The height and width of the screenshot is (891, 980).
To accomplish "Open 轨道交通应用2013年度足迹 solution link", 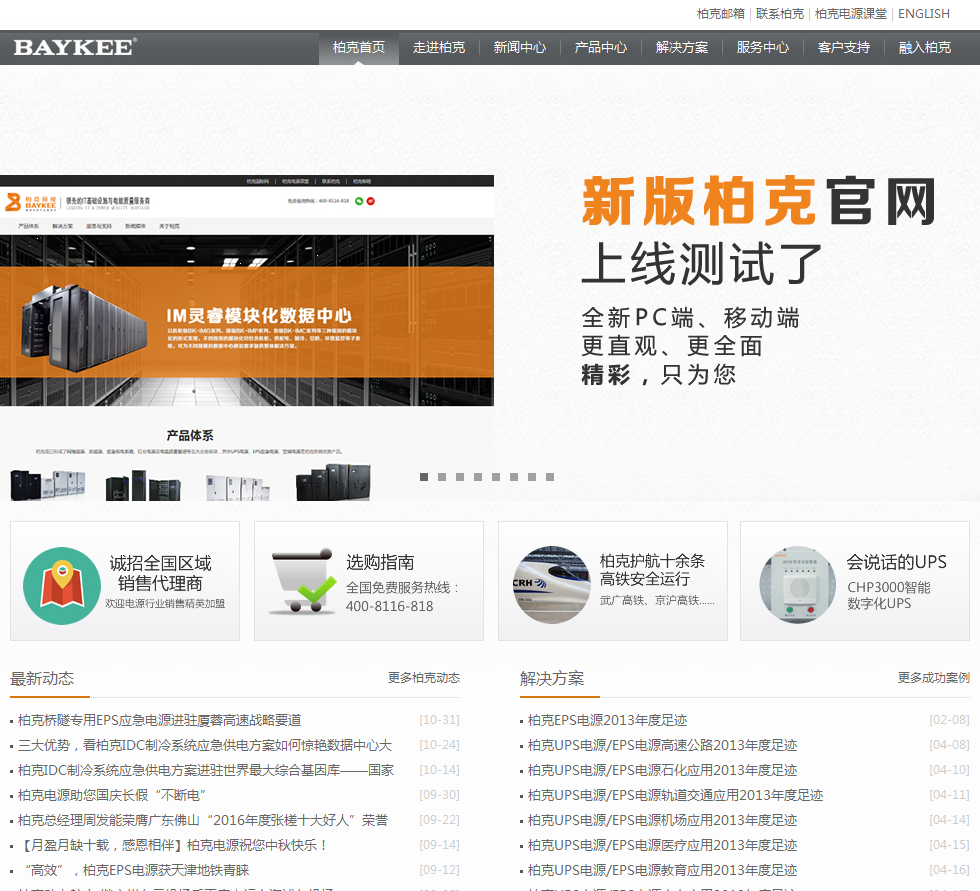I will (676, 795).
